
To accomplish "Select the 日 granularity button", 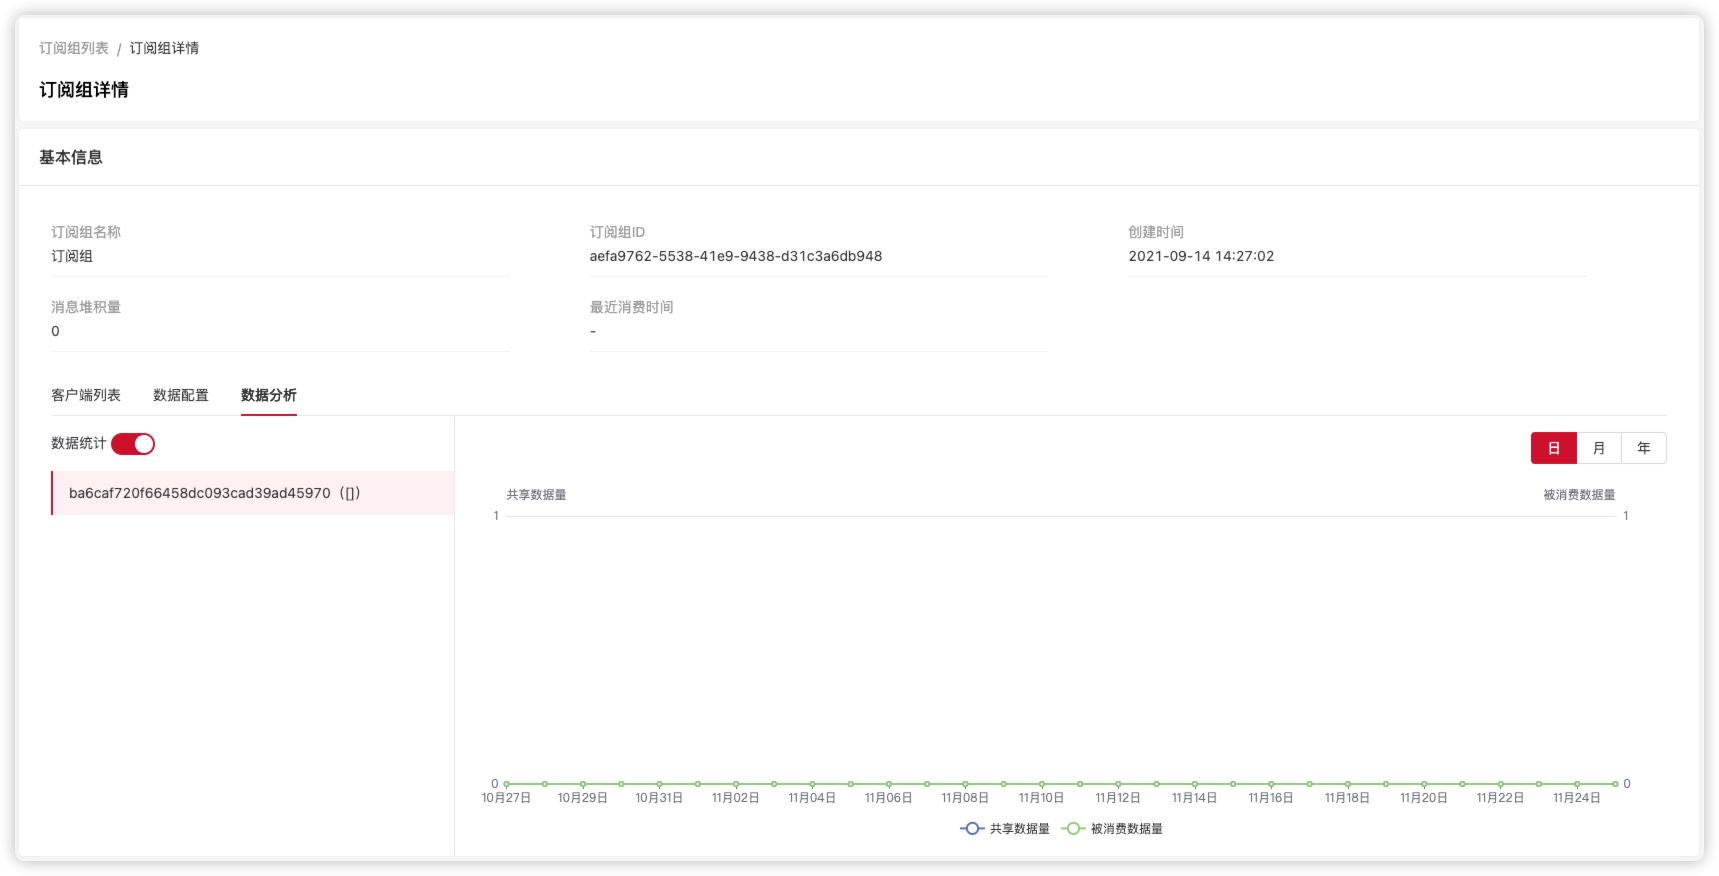I will pos(1553,448).
